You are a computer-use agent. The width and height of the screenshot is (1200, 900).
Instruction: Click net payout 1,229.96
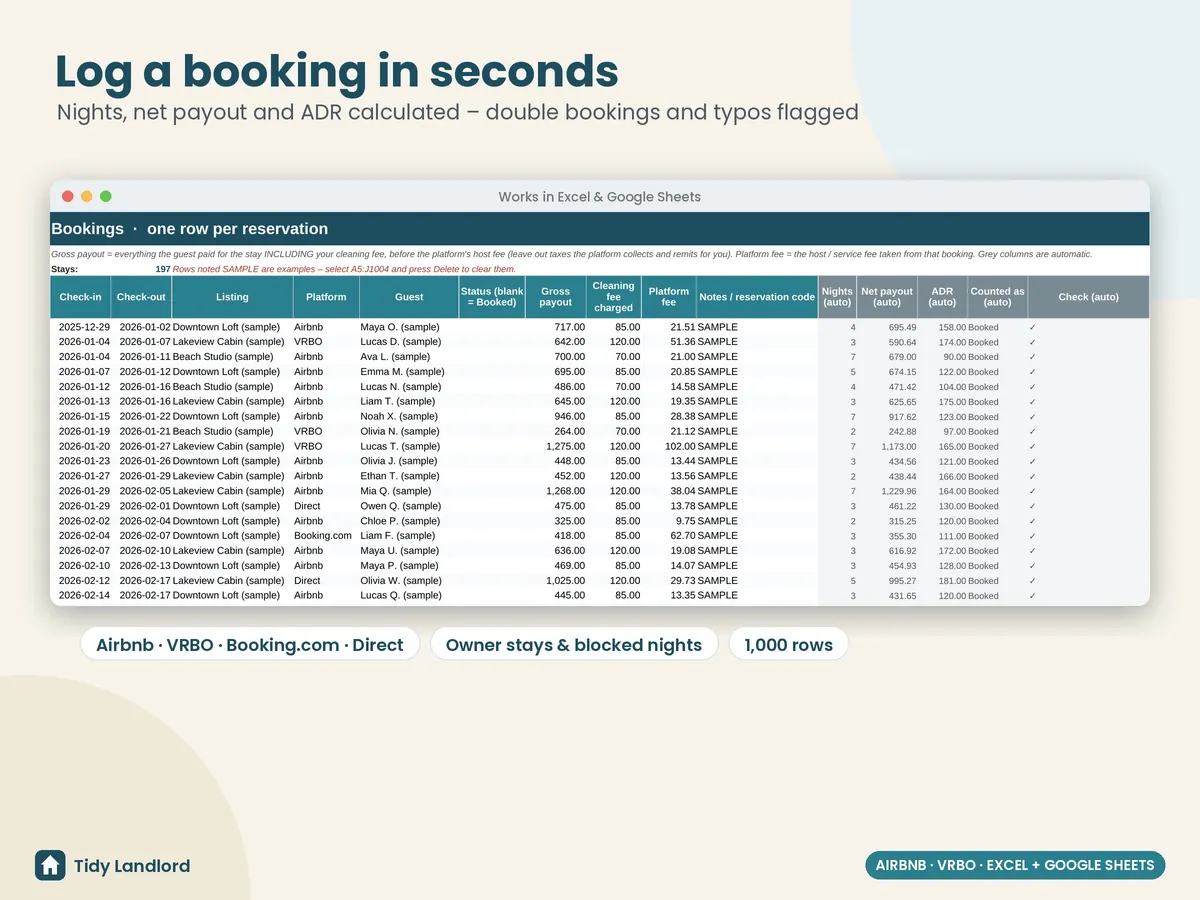pyautogui.click(x=897, y=491)
